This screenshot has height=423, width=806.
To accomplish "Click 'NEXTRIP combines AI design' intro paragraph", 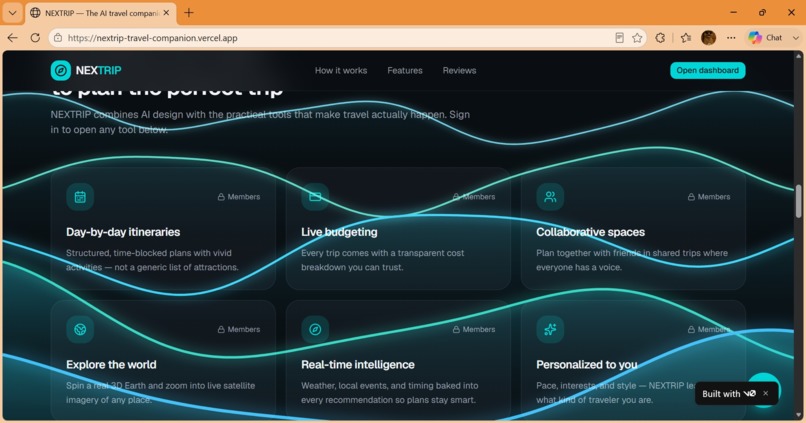I will (x=260, y=122).
